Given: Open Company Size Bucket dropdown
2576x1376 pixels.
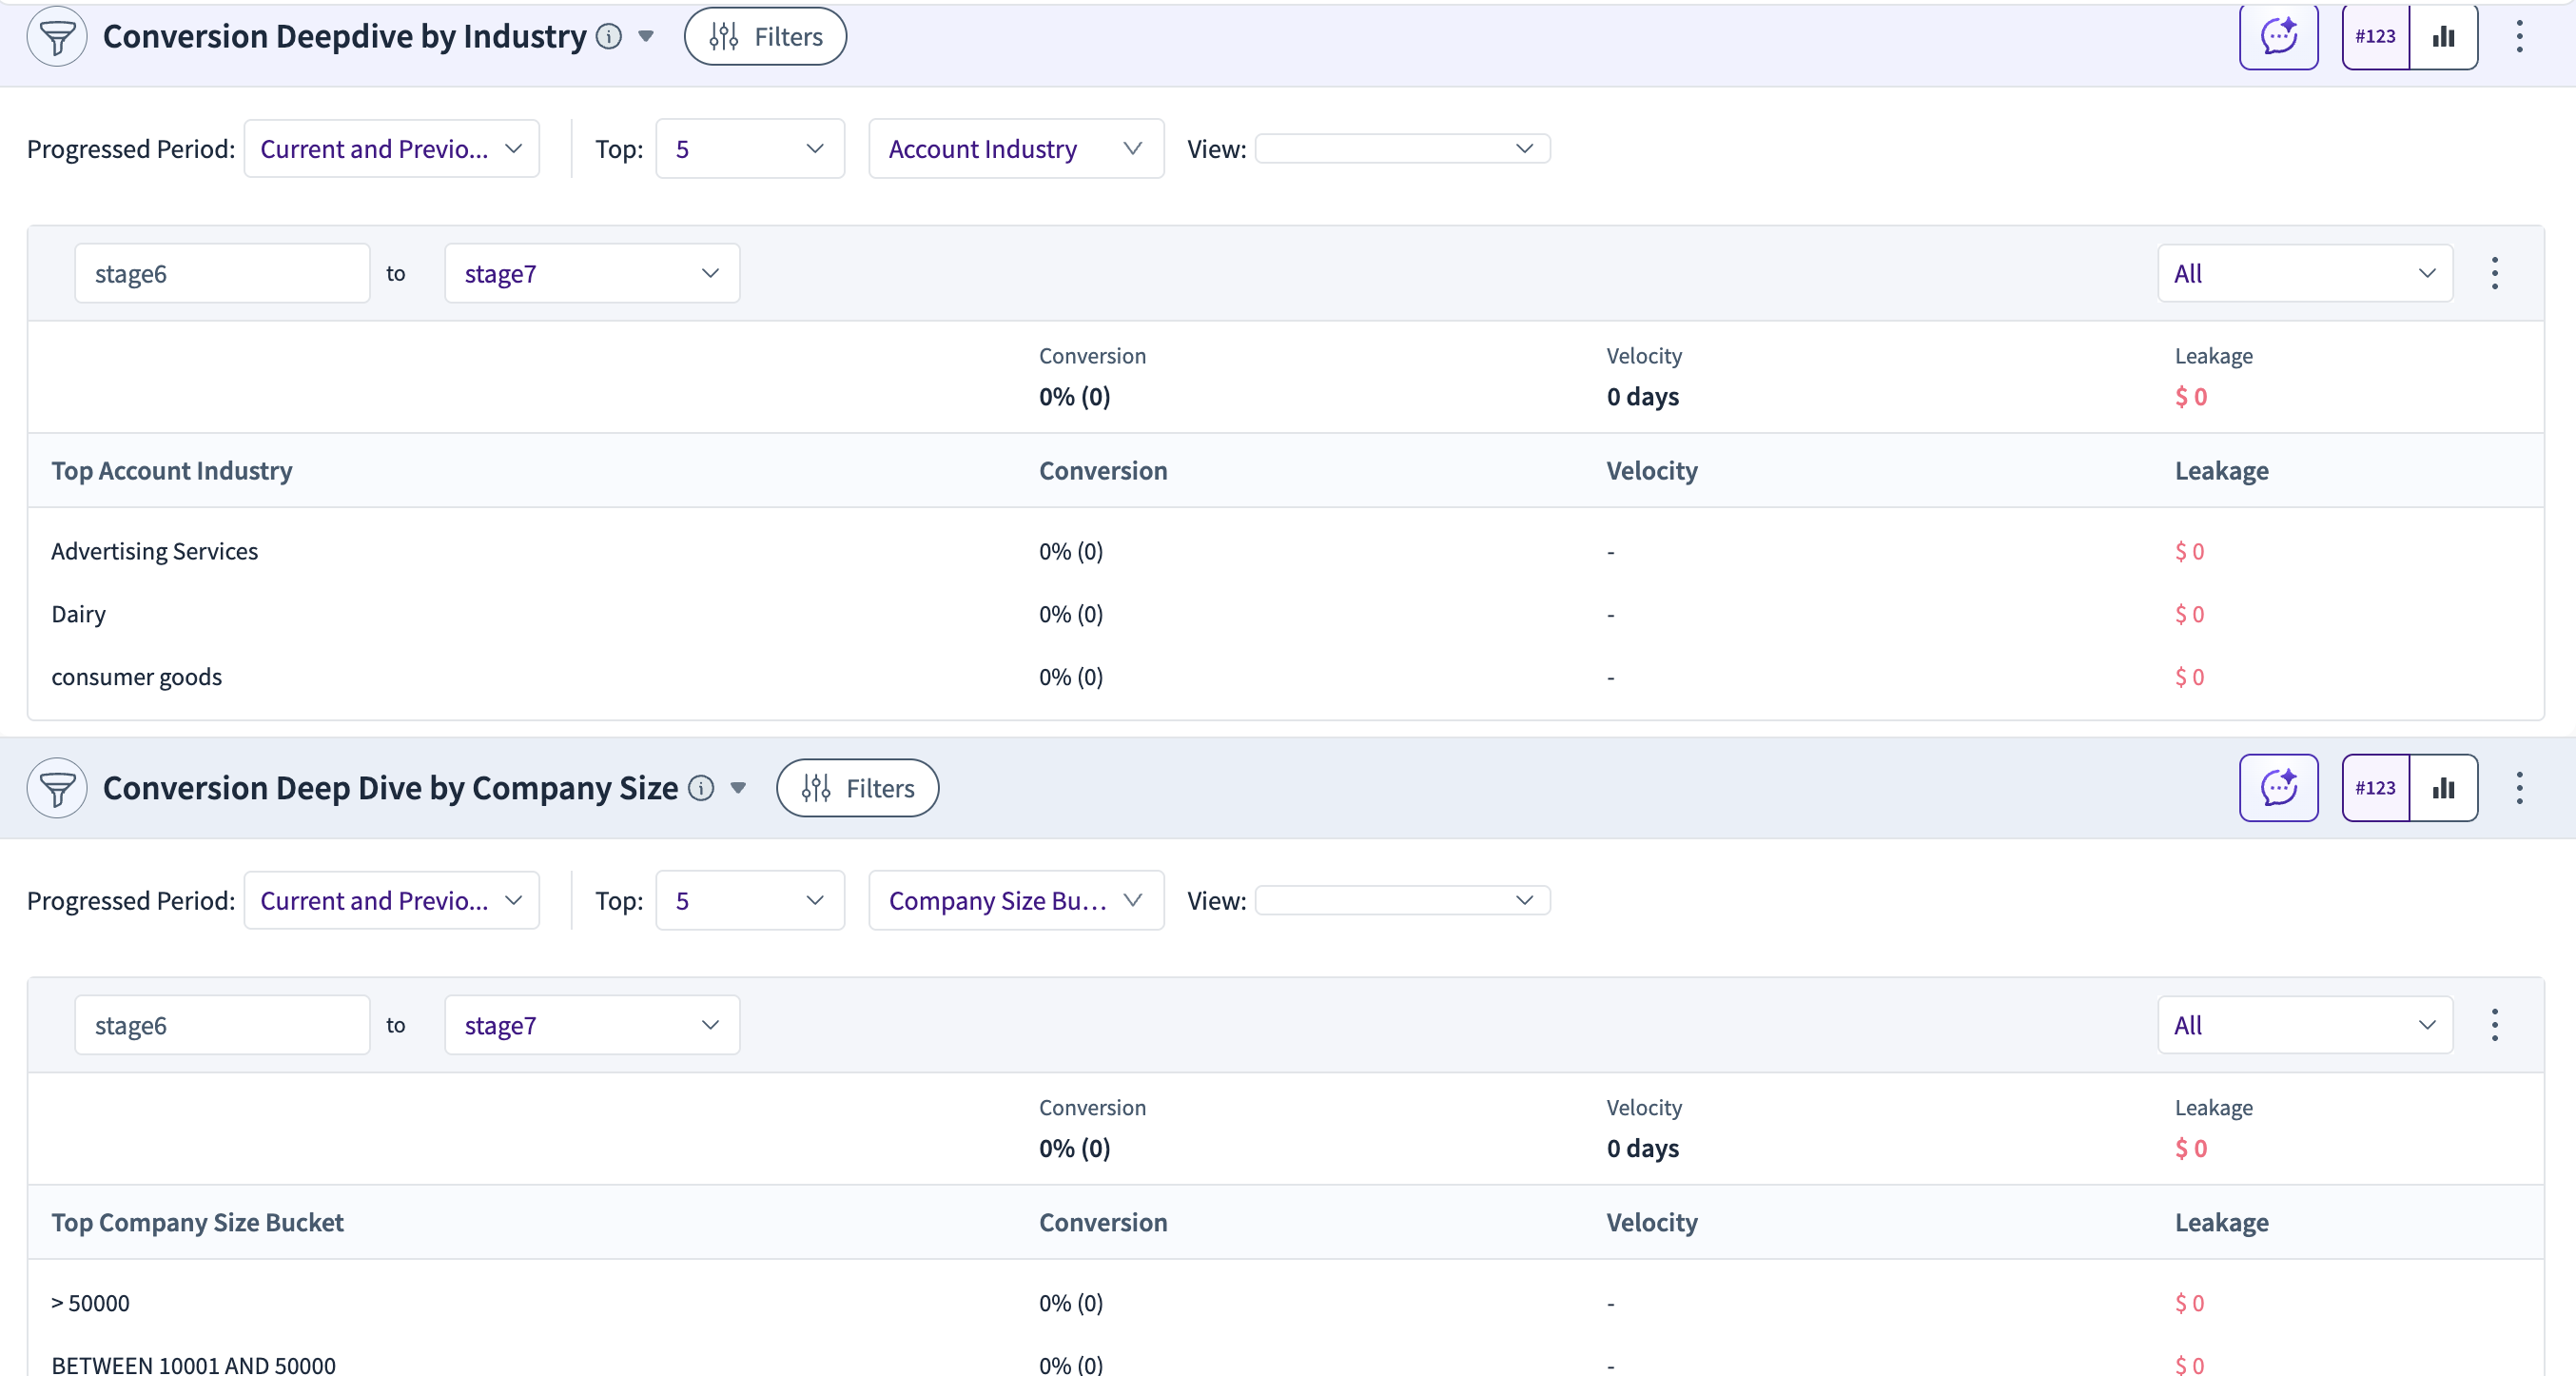Looking at the screenshot, I should [1015, 900].
